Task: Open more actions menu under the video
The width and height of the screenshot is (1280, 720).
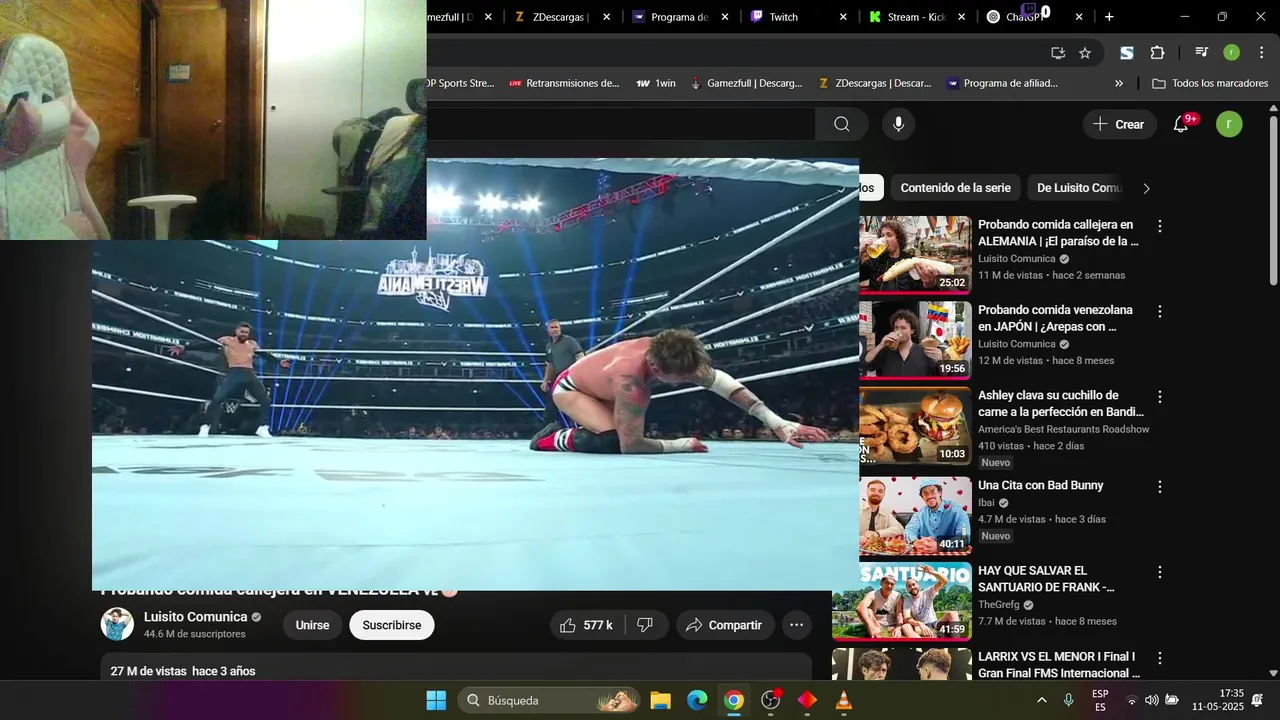Action: pyautogui.click(x=797, y=625)
